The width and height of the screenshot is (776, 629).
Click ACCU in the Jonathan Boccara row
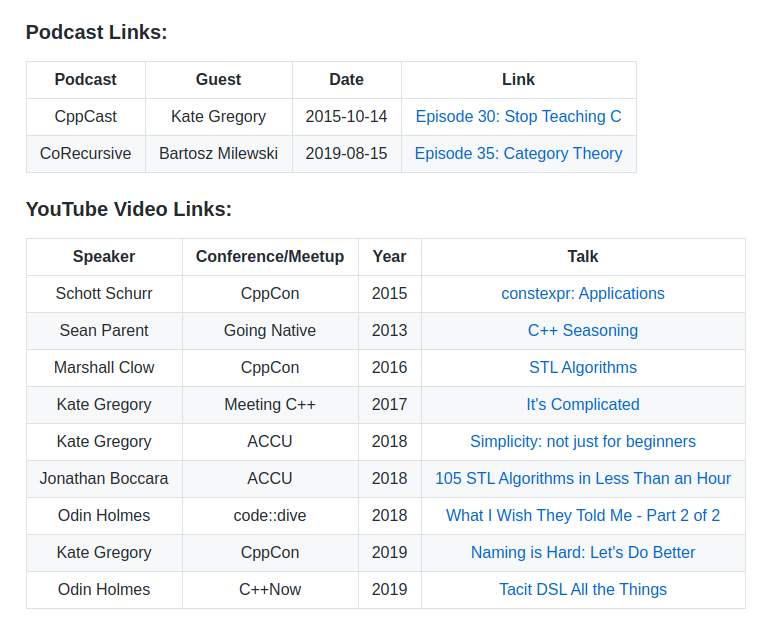coord(270,479)
